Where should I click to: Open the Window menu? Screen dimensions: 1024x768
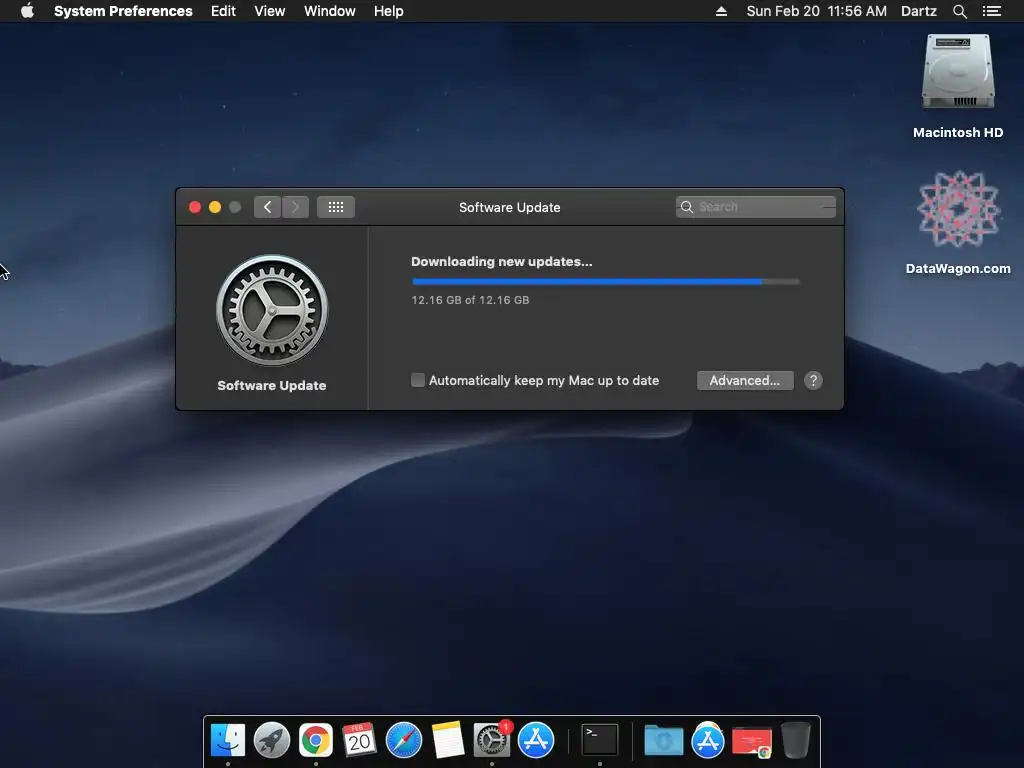coord(329,11)
